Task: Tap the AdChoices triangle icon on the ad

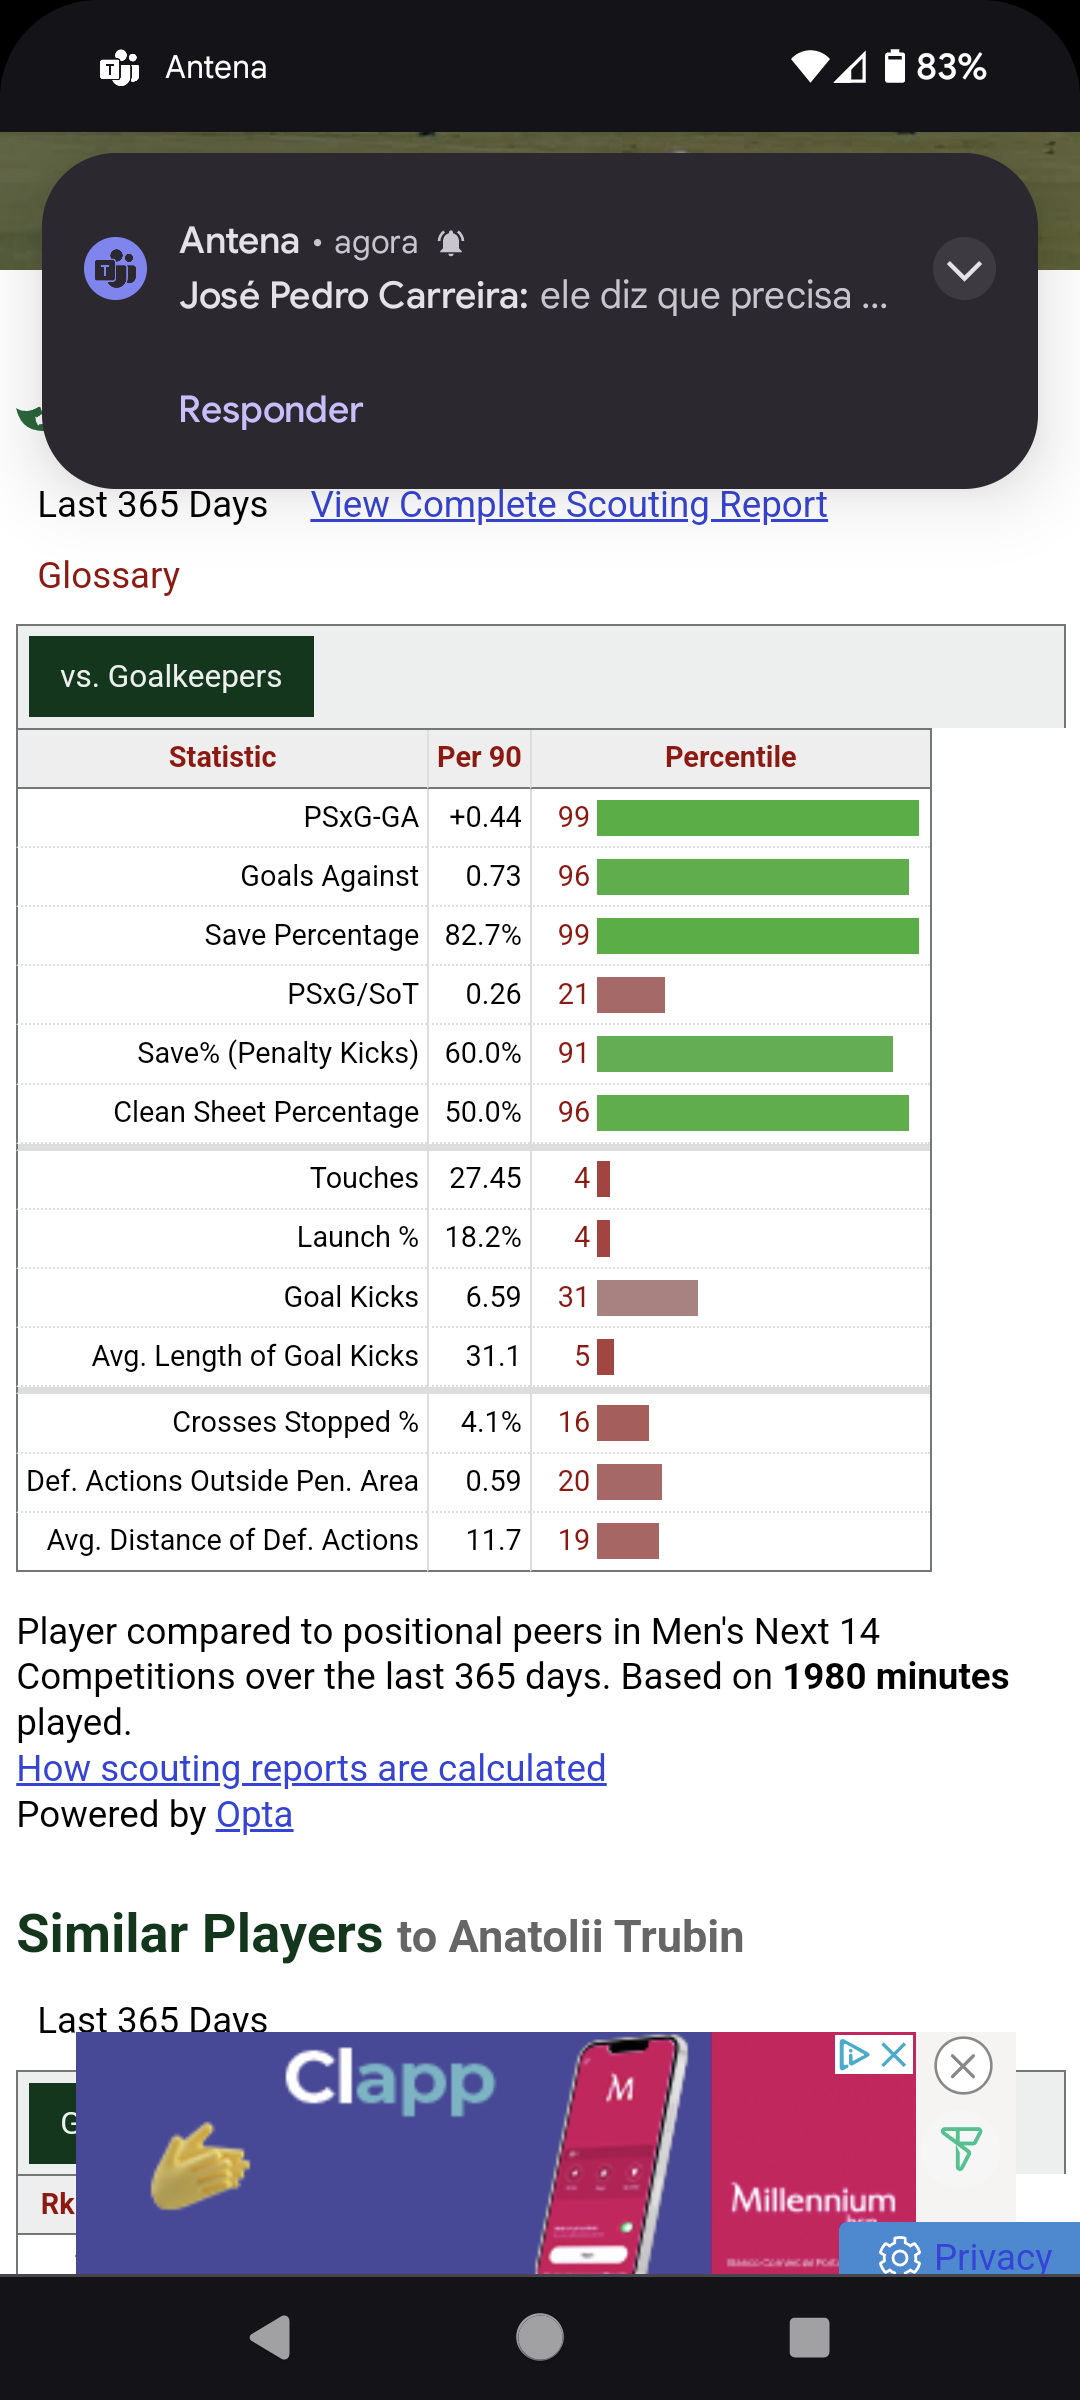Action: [x=854, y=2055]
